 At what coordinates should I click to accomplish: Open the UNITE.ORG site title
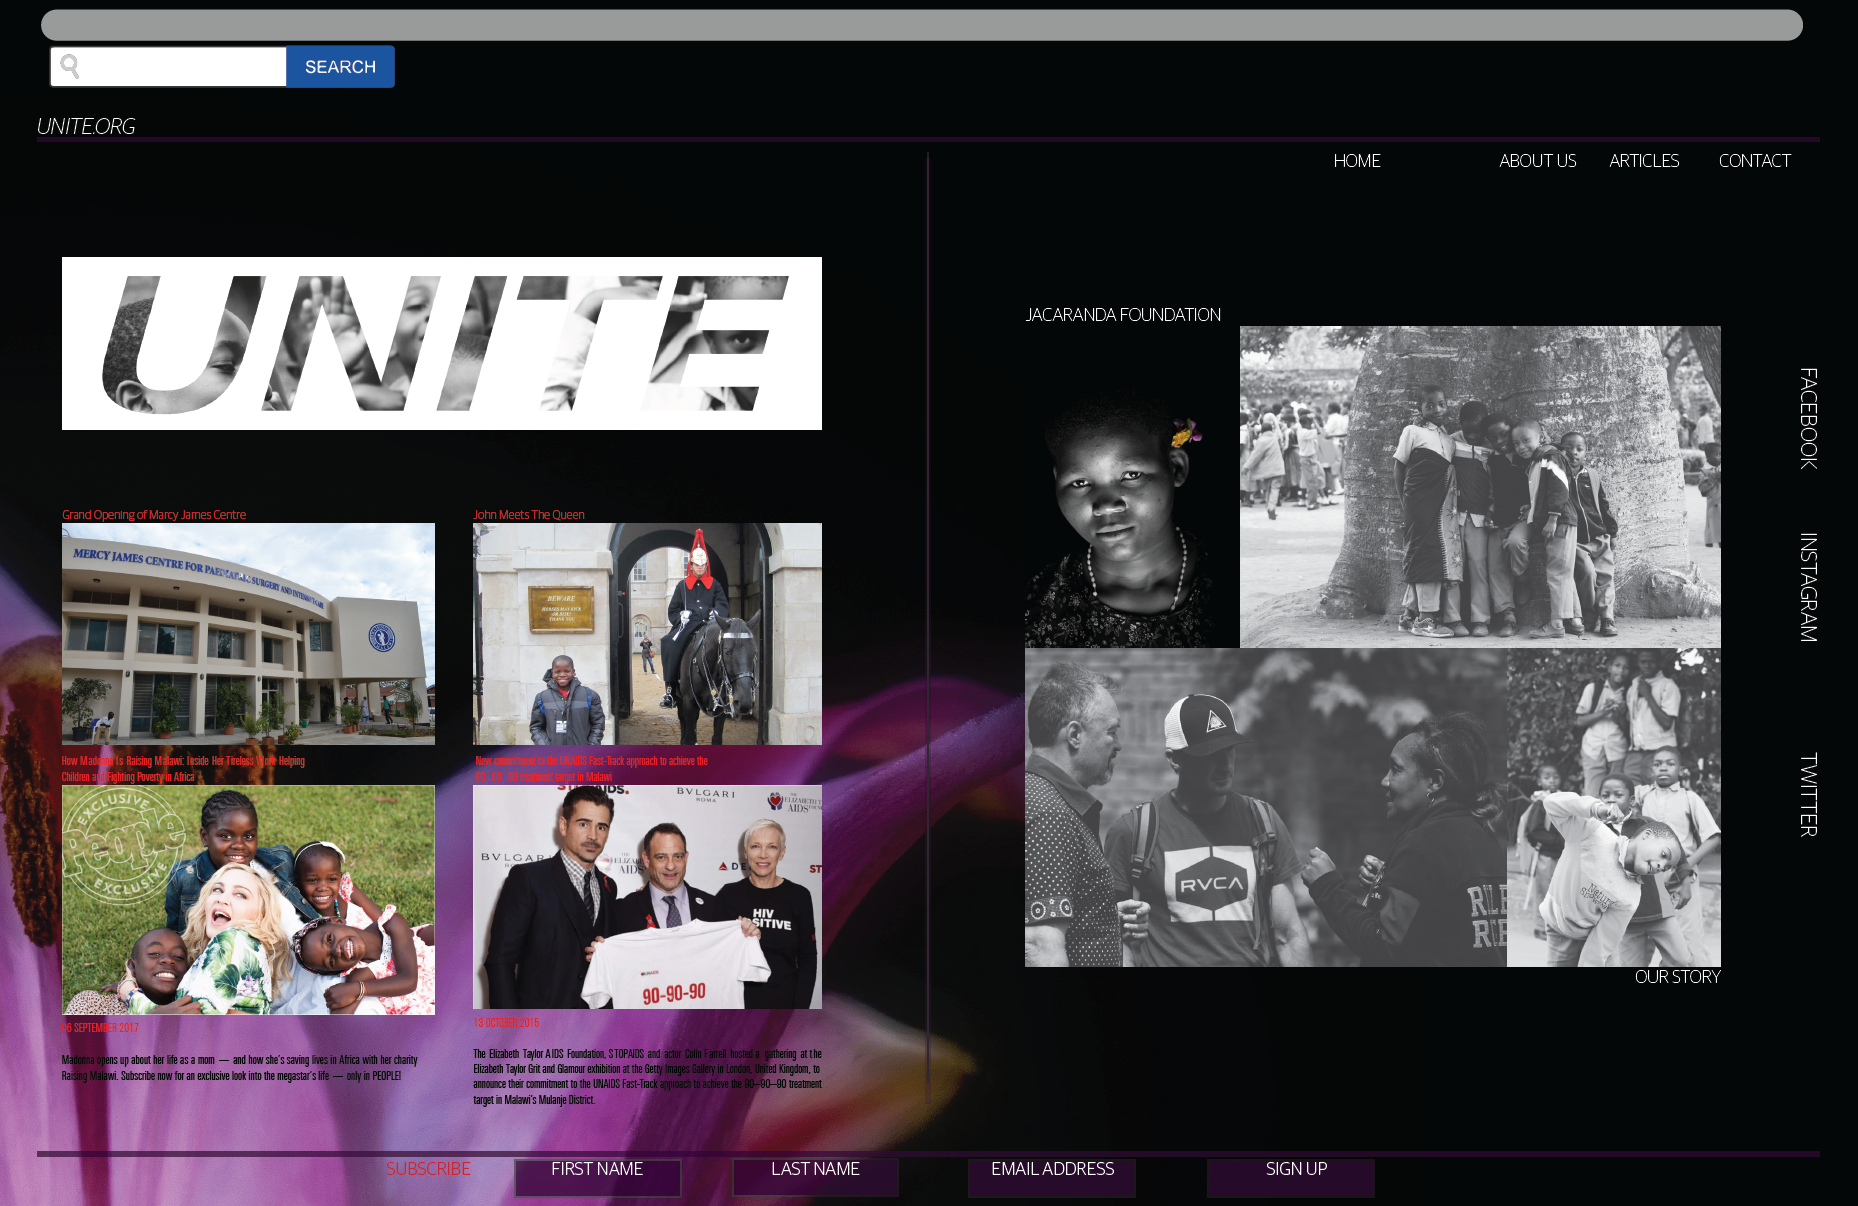(x=86, y=126)
